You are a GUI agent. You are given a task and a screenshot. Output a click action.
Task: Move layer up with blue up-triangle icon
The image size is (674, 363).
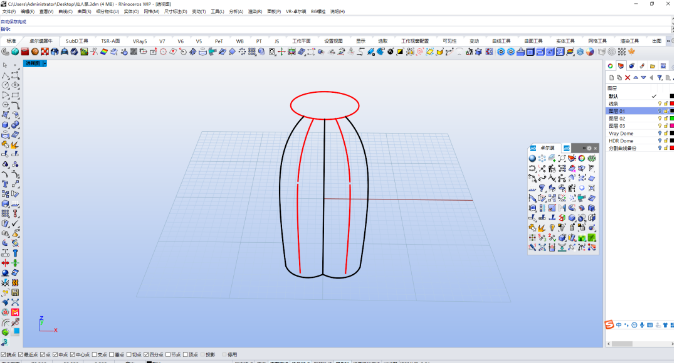[635, 78]
